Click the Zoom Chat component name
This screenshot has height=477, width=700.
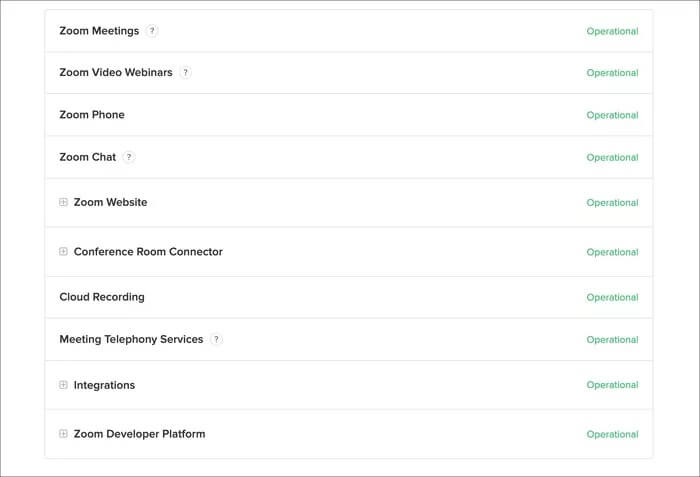(88, 157)
